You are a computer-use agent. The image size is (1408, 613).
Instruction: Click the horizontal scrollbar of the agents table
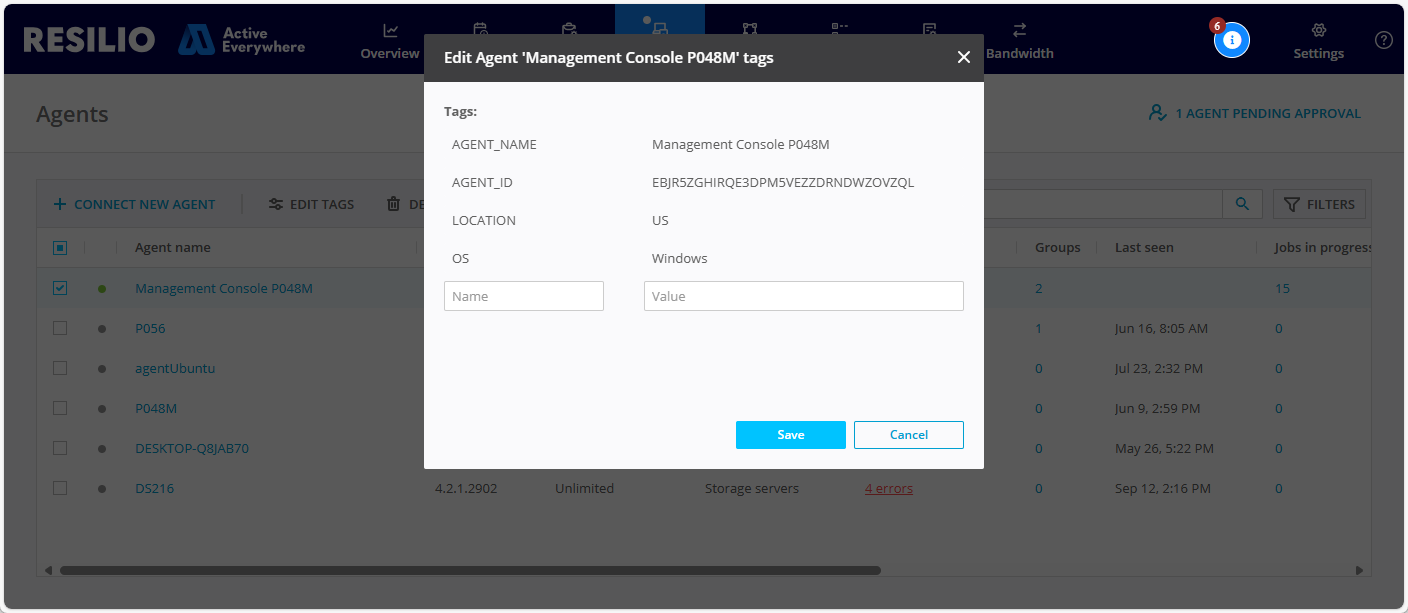(470, 570)
